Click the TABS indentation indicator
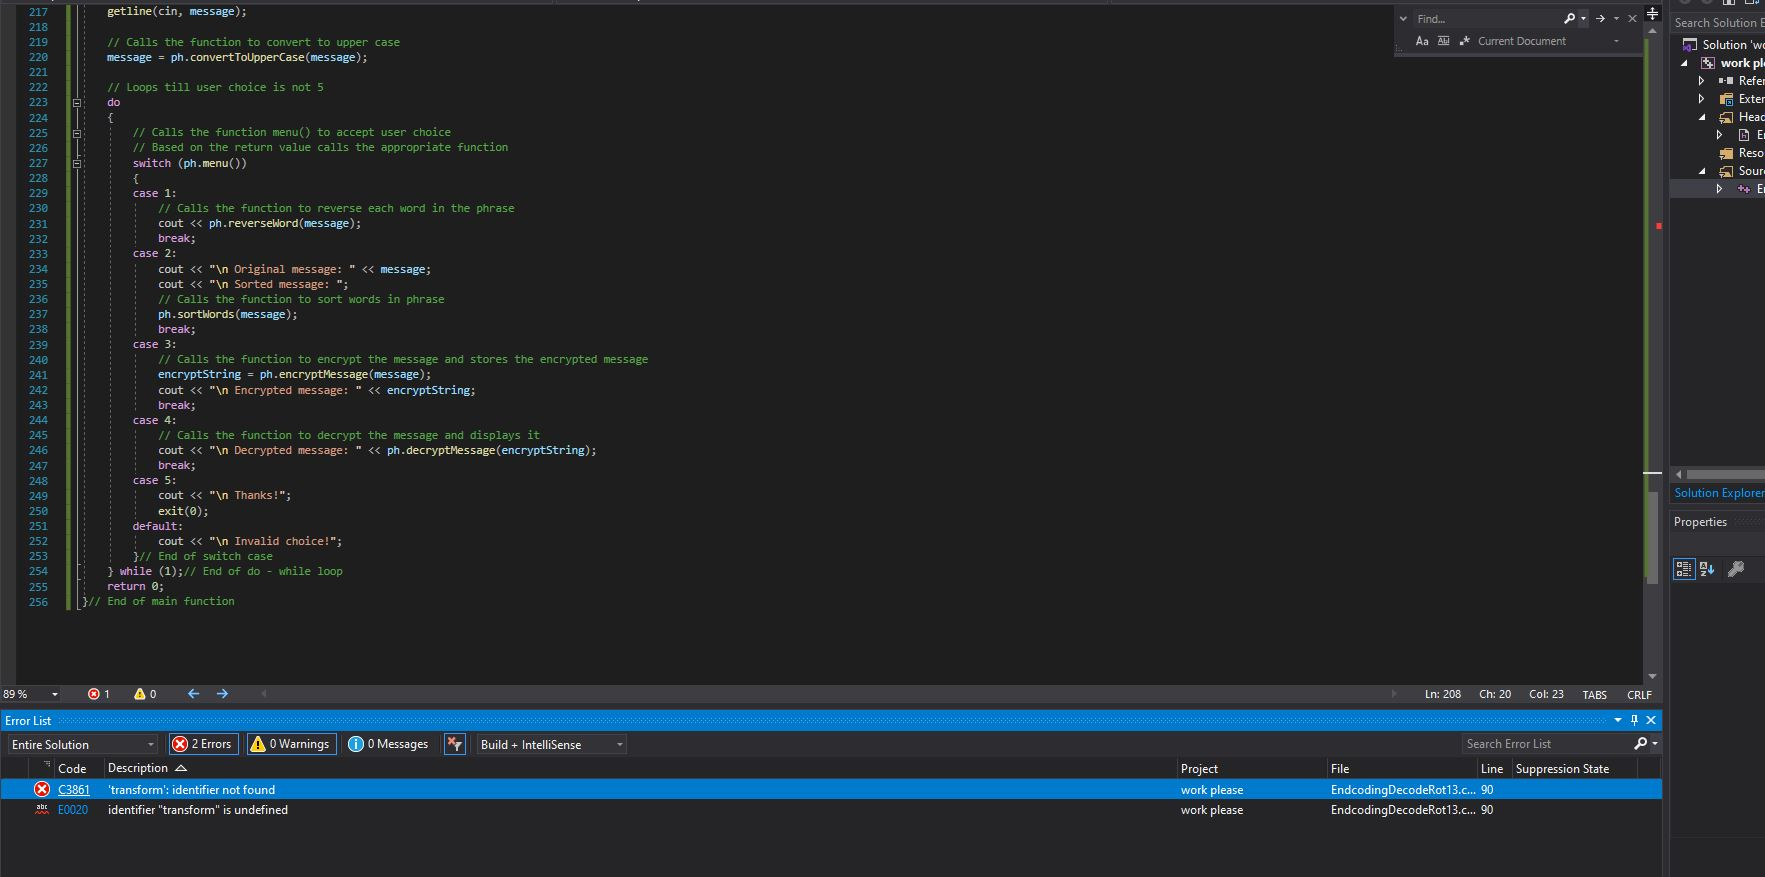 click(x=1595, y=695)
